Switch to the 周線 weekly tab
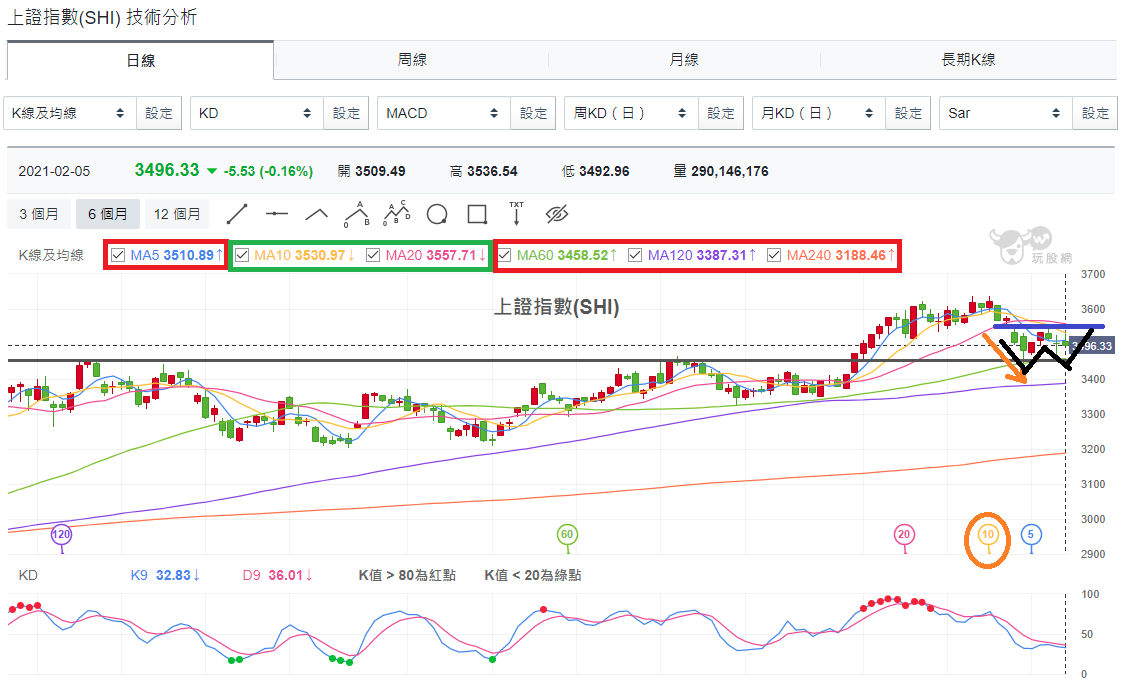This screenshot has width=1124, height=681. click(x=412, y=59)
